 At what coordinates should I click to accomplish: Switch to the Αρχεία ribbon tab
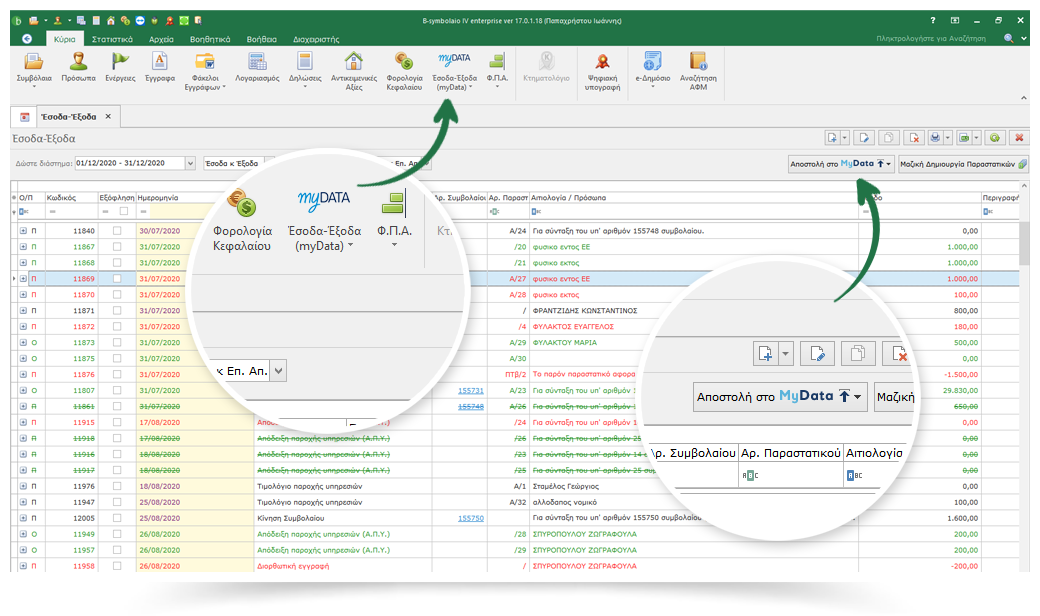click(161, 39)
